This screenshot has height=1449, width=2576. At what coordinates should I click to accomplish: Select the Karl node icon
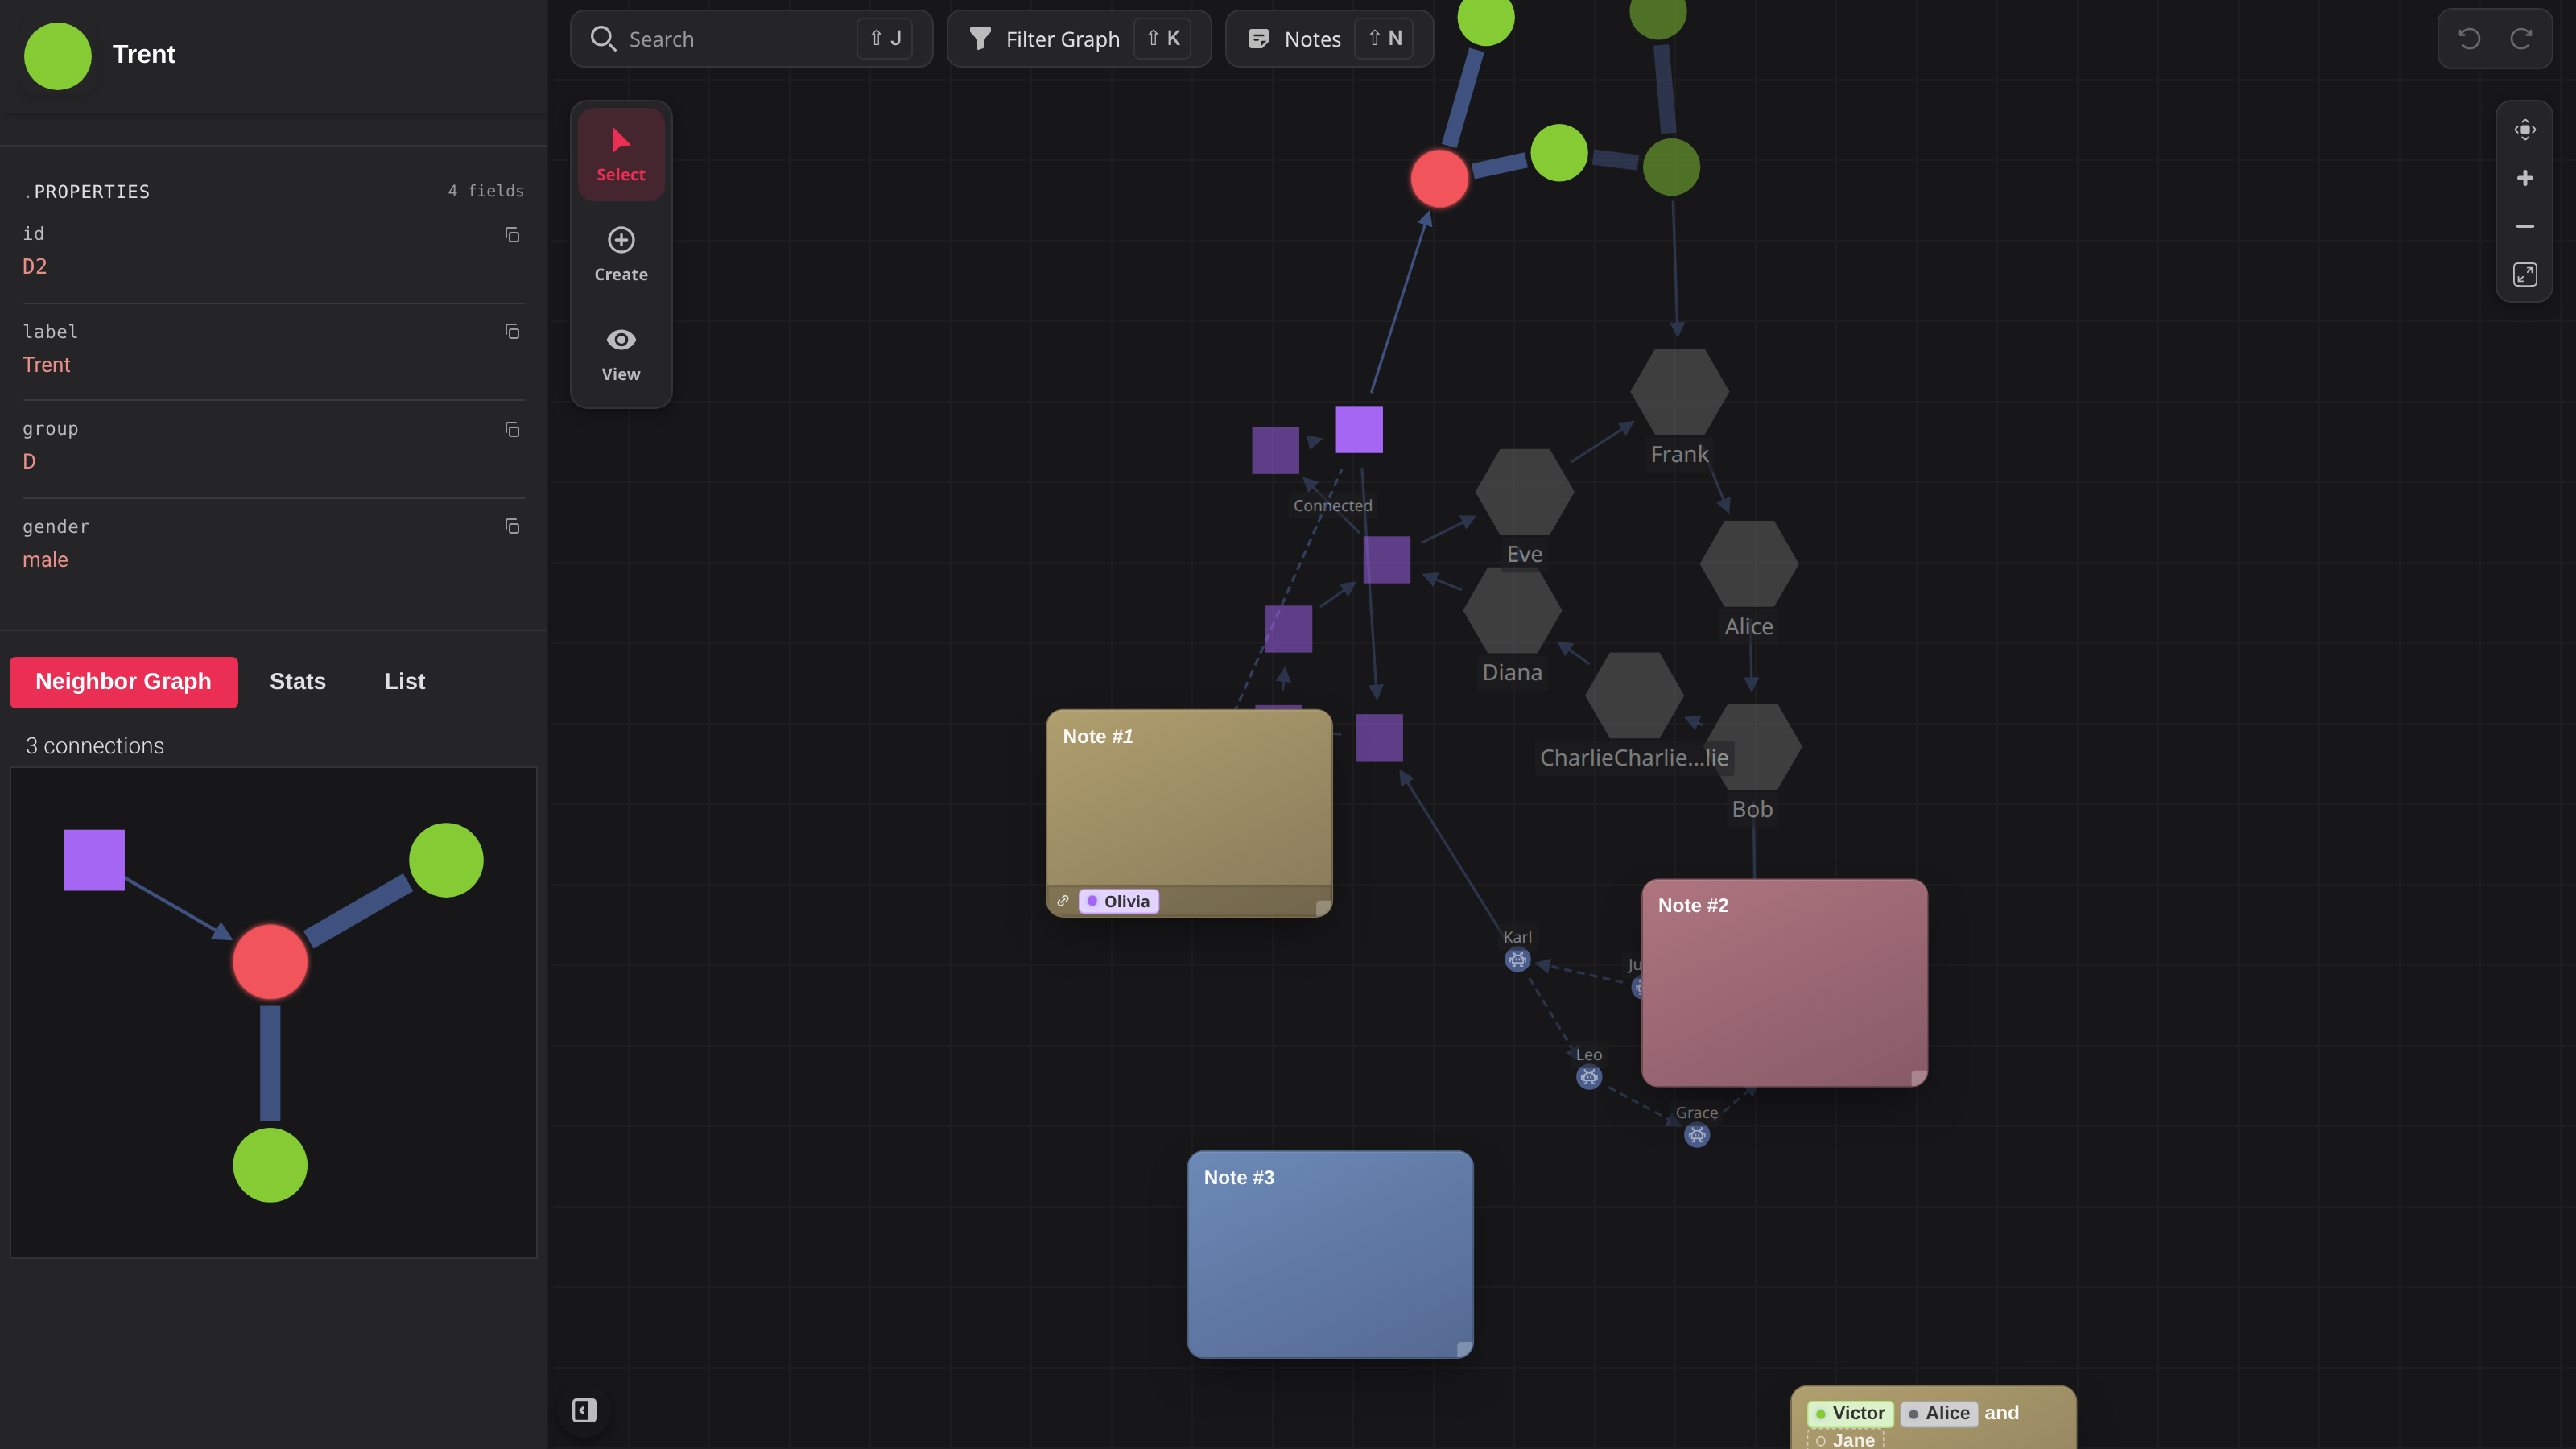[1517, 960]
